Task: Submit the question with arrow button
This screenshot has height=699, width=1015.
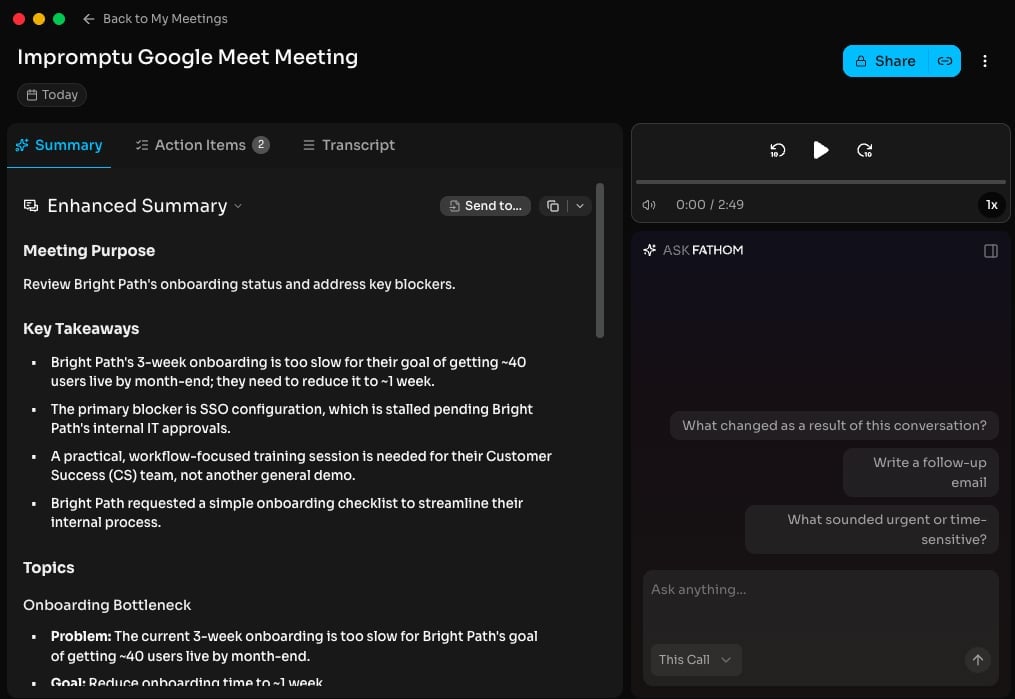Action: point(977,660)
